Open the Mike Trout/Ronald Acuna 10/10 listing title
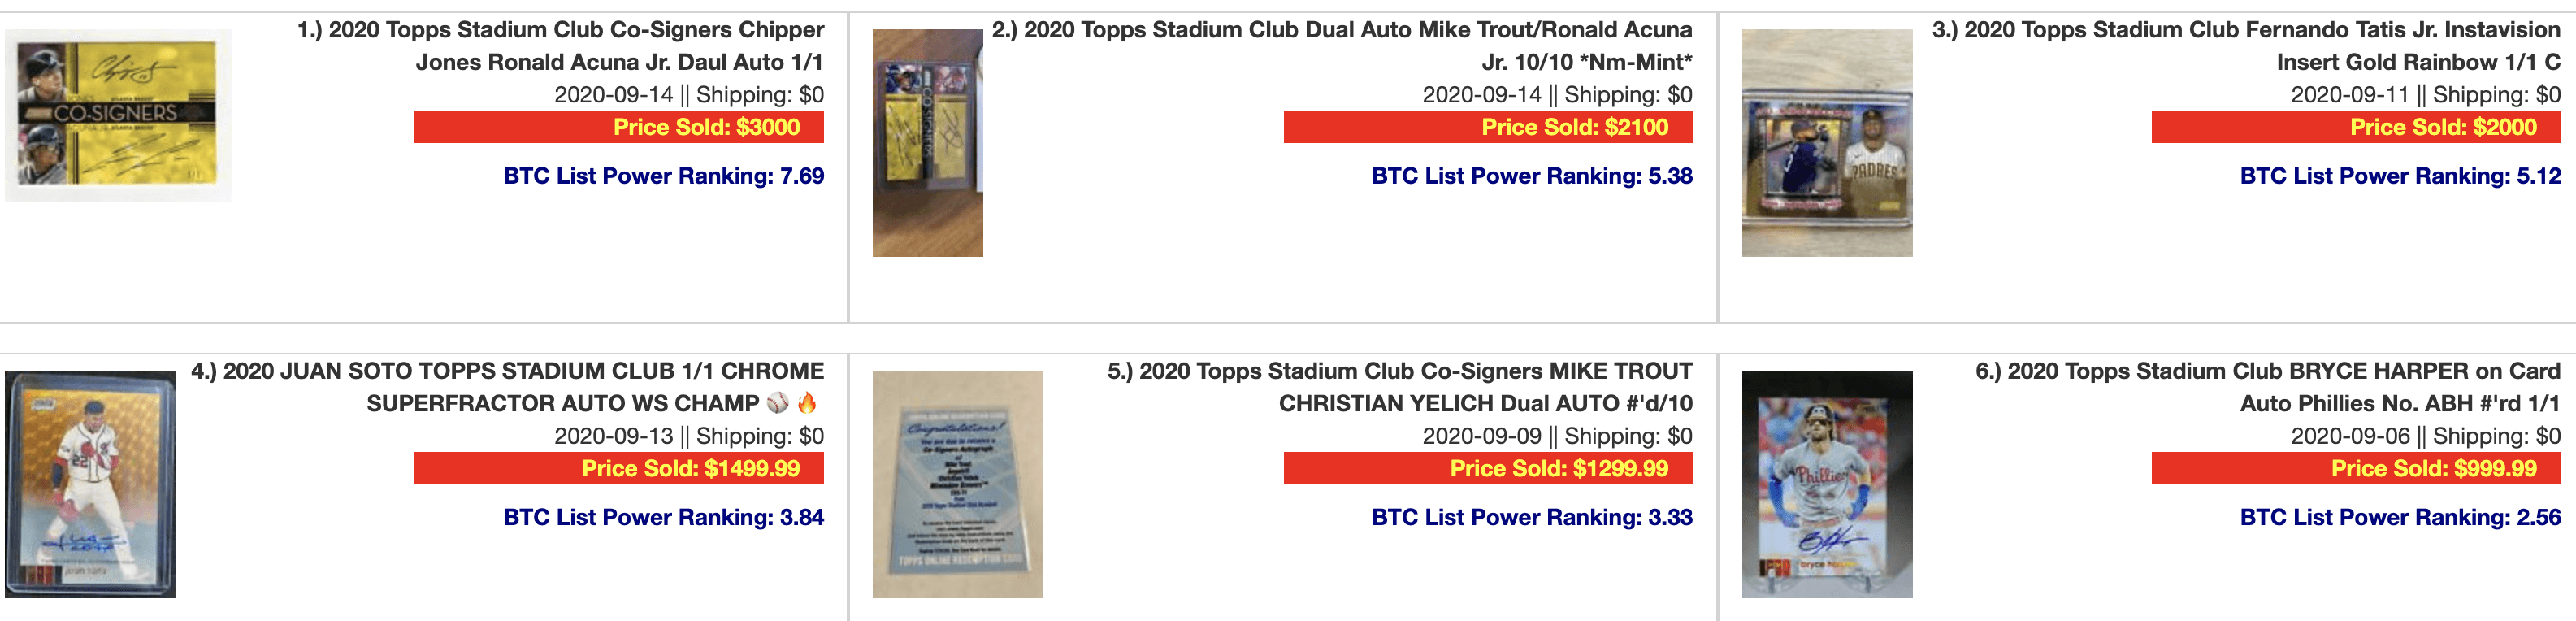2576x621 pixels. click(x=1342, y=46)
